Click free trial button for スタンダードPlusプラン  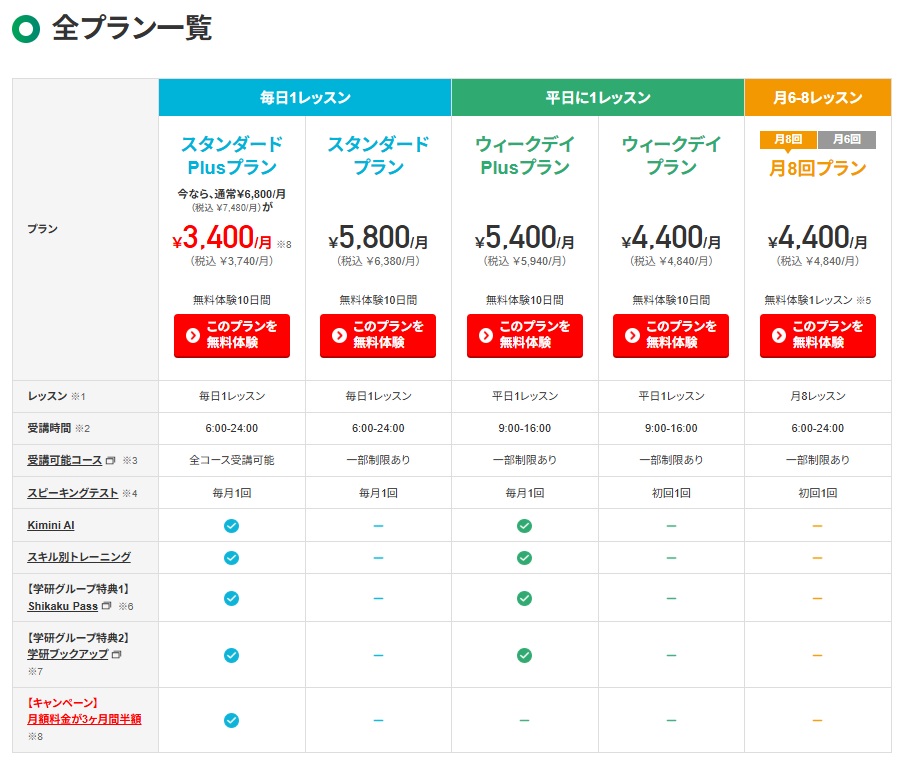point(231,335)
